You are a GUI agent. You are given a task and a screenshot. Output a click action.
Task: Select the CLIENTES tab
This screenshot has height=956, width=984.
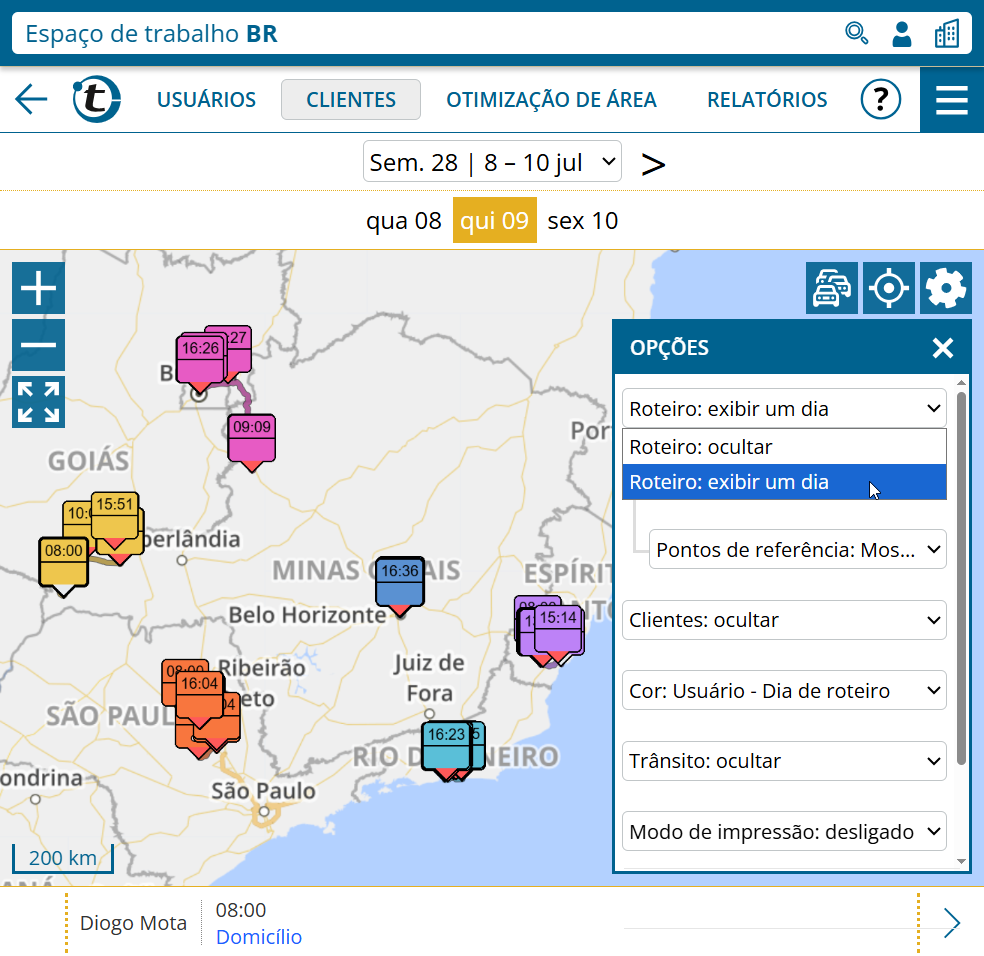click(351, 99)
